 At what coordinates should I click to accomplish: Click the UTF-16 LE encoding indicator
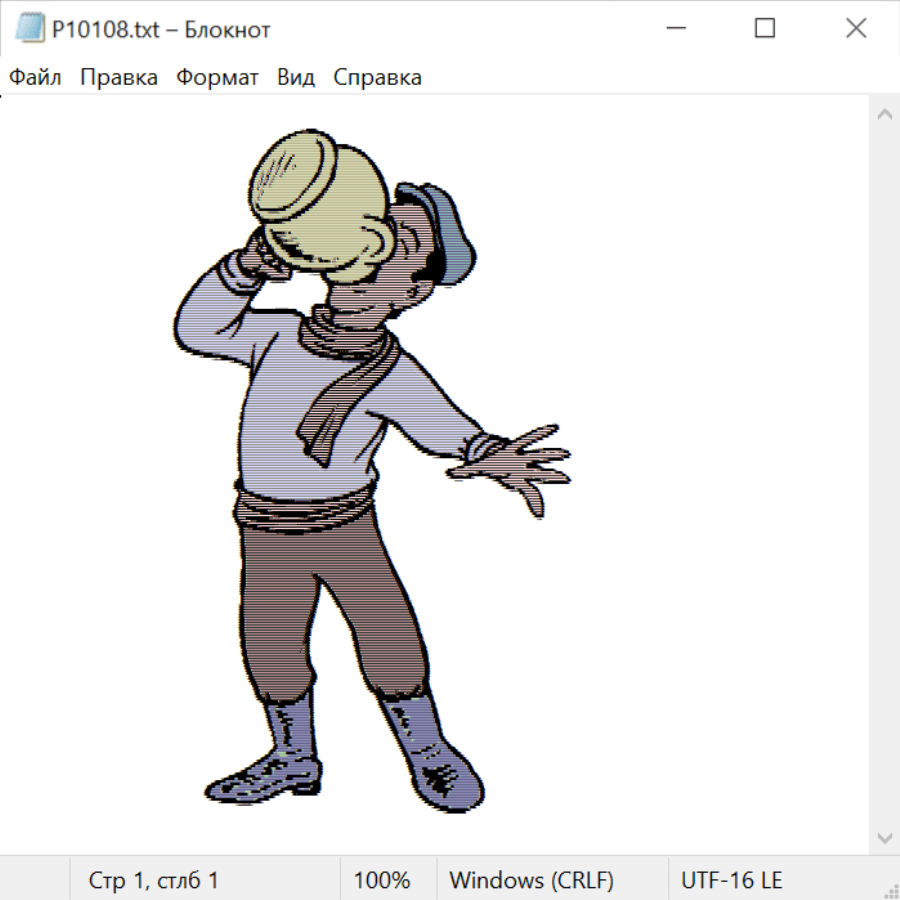tap(731, 880)
